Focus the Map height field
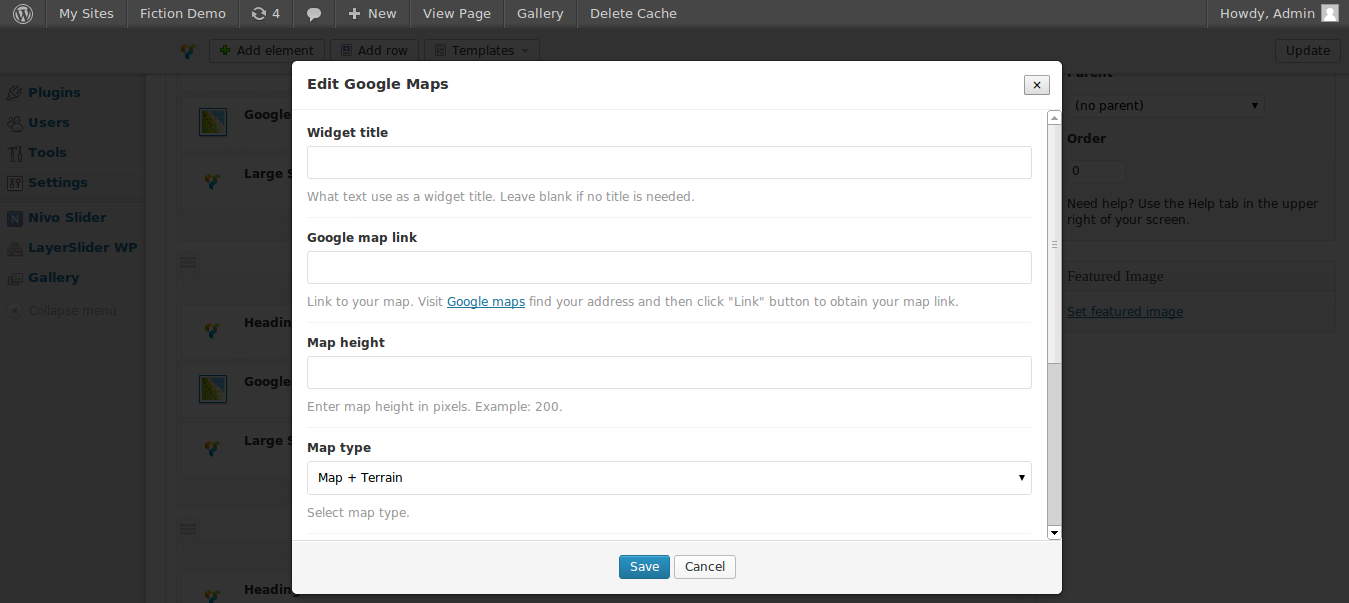Screen dimensions: 1349x603 [669, 373]
